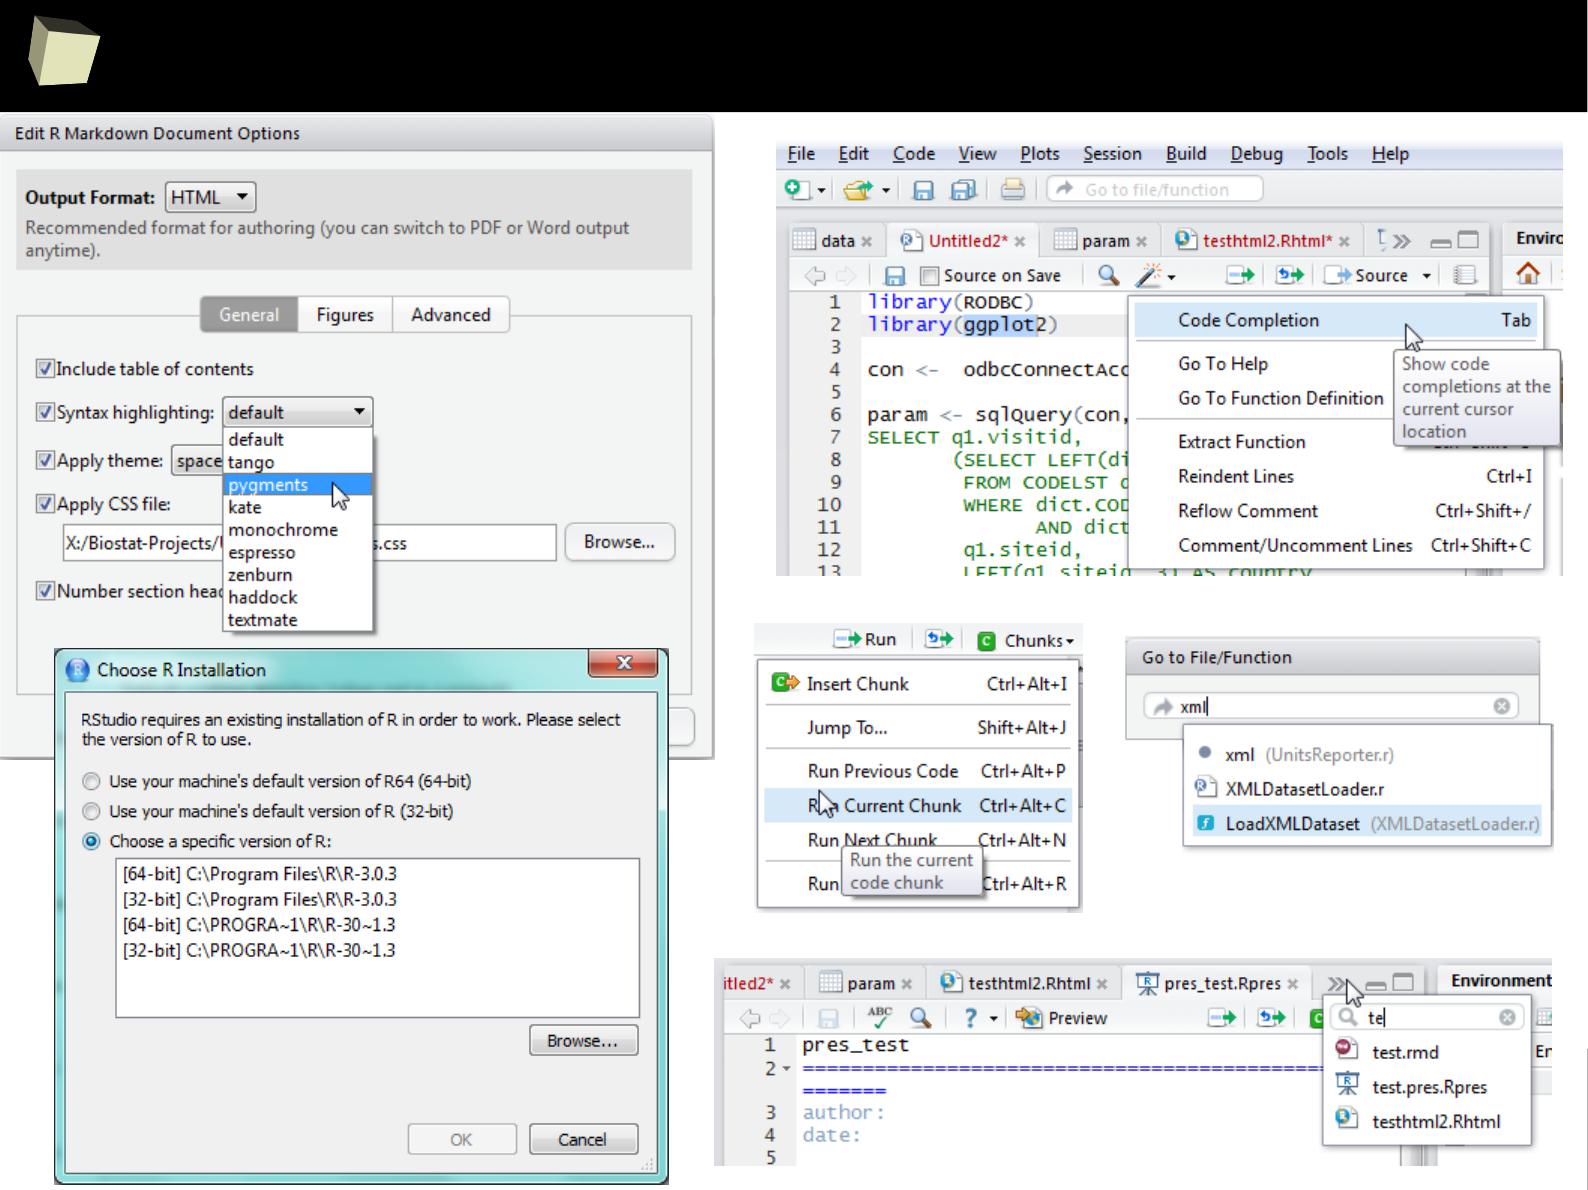Click the Code Tools magic wand icon

pyautogui.click(x=1150, y=274)
